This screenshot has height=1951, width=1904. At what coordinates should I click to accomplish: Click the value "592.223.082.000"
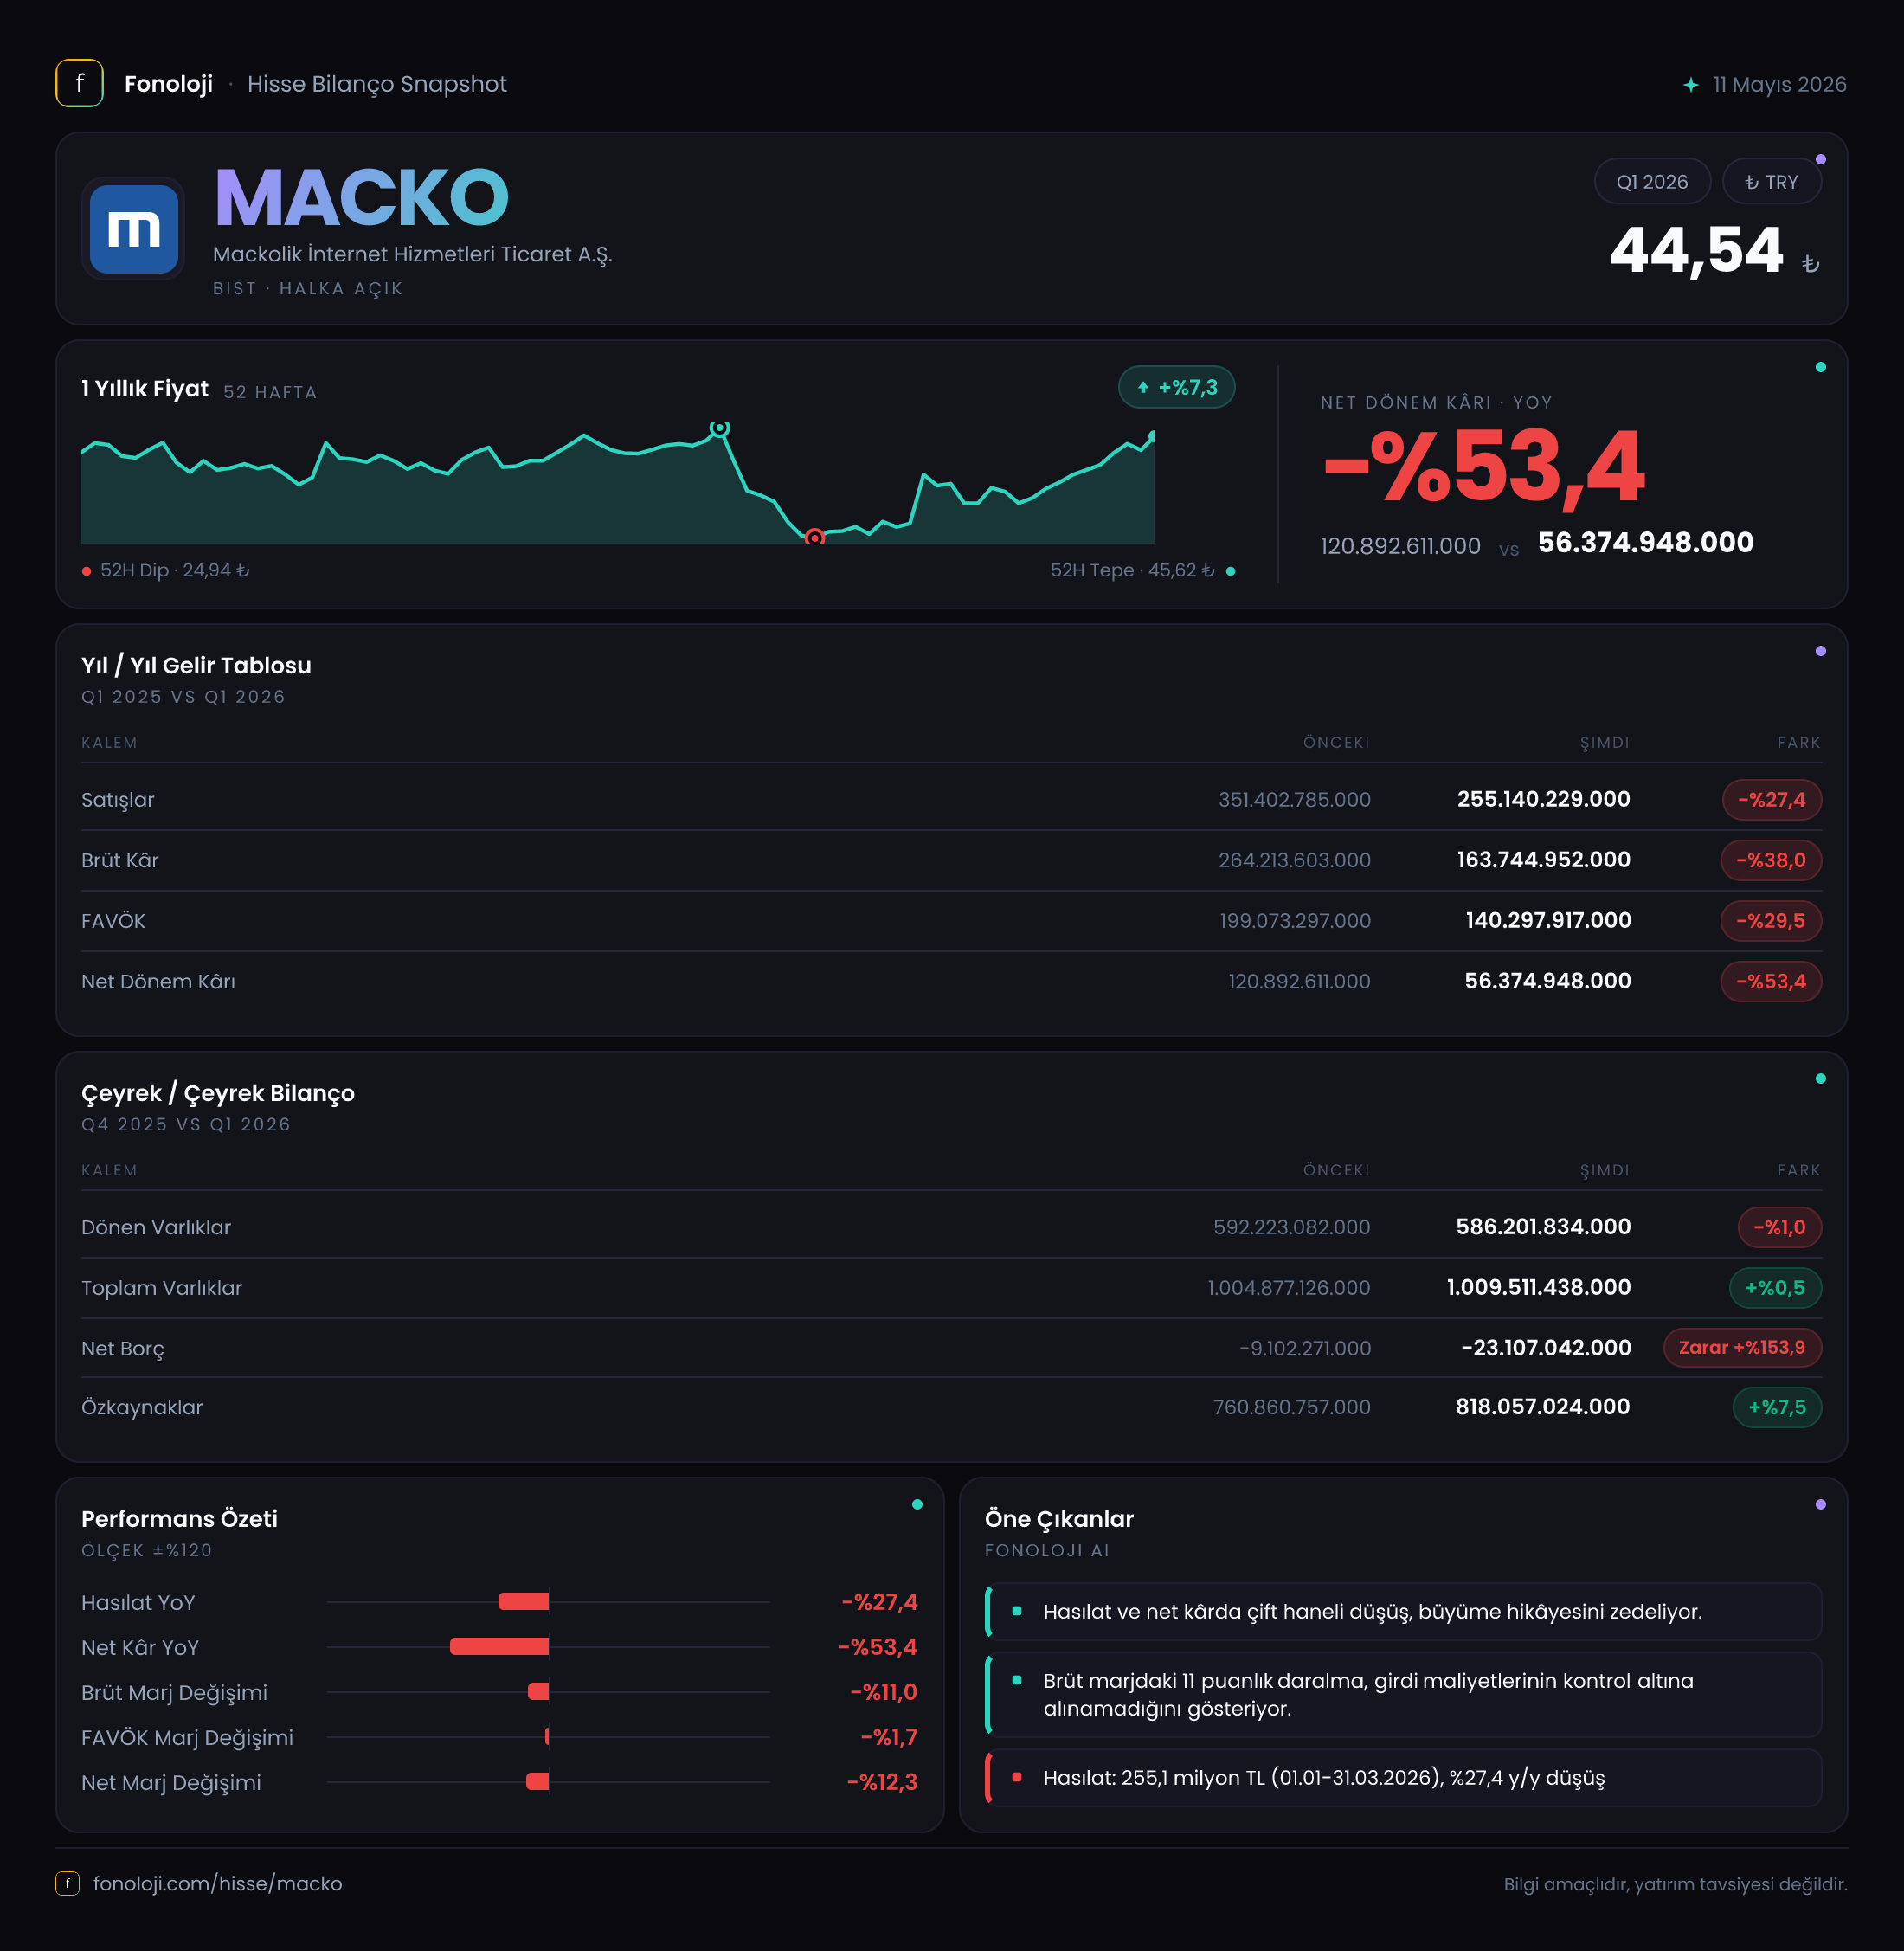(x=1292, y=1227)
